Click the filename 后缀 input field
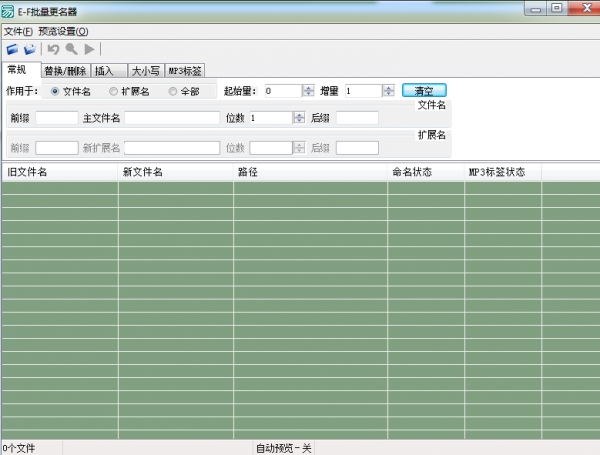The height and width of the screenshot is (455, 600). pos(357,117)
